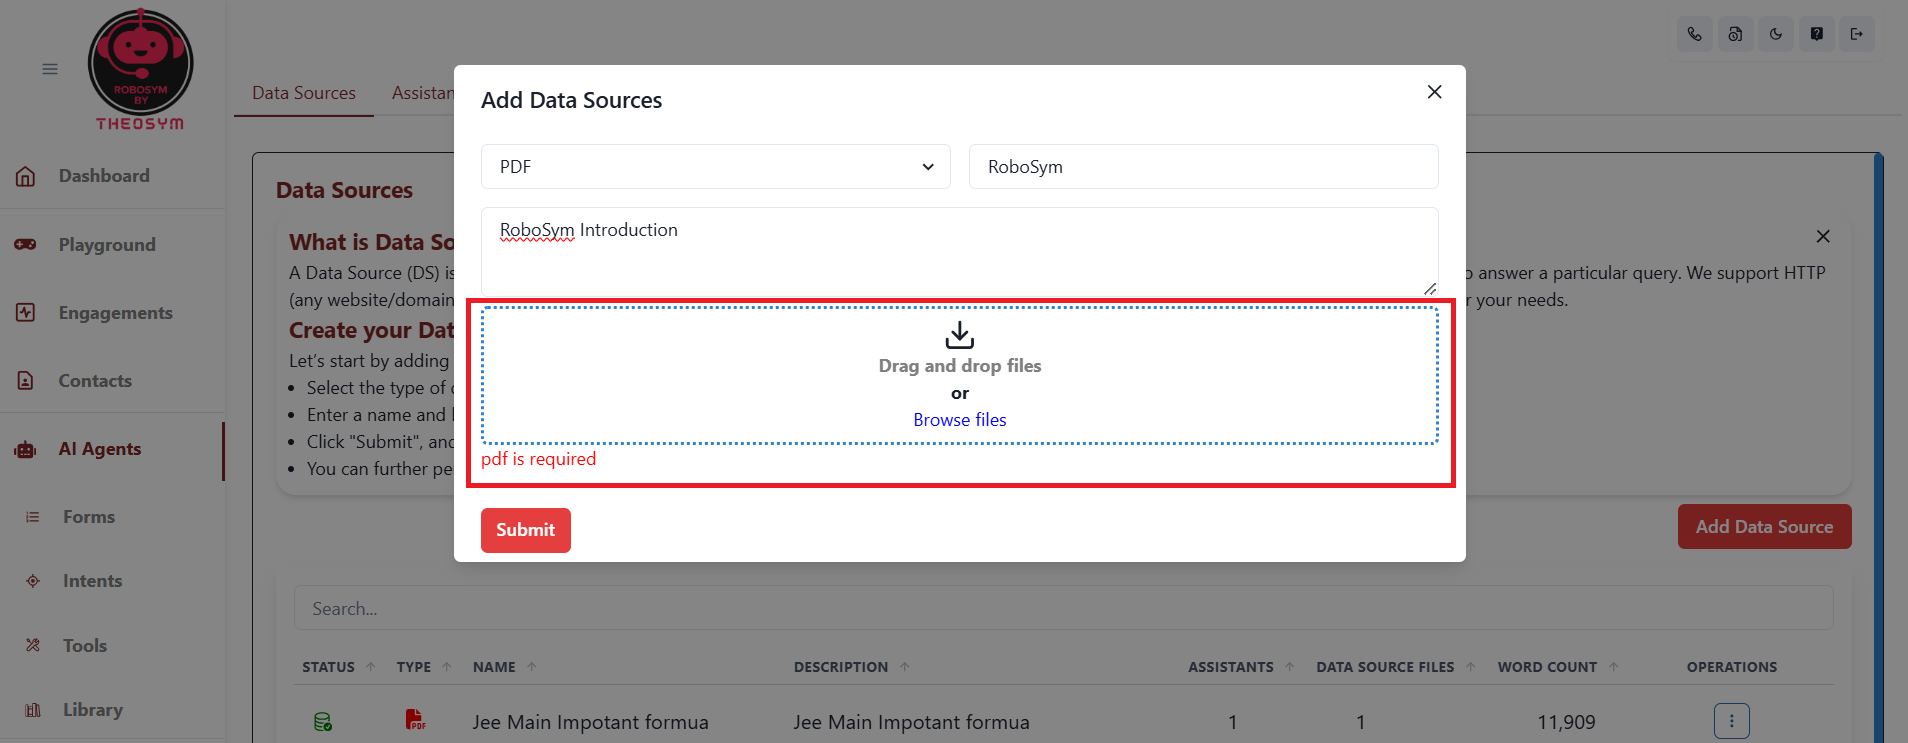Sort by the TYPE column

pos(424,667)
